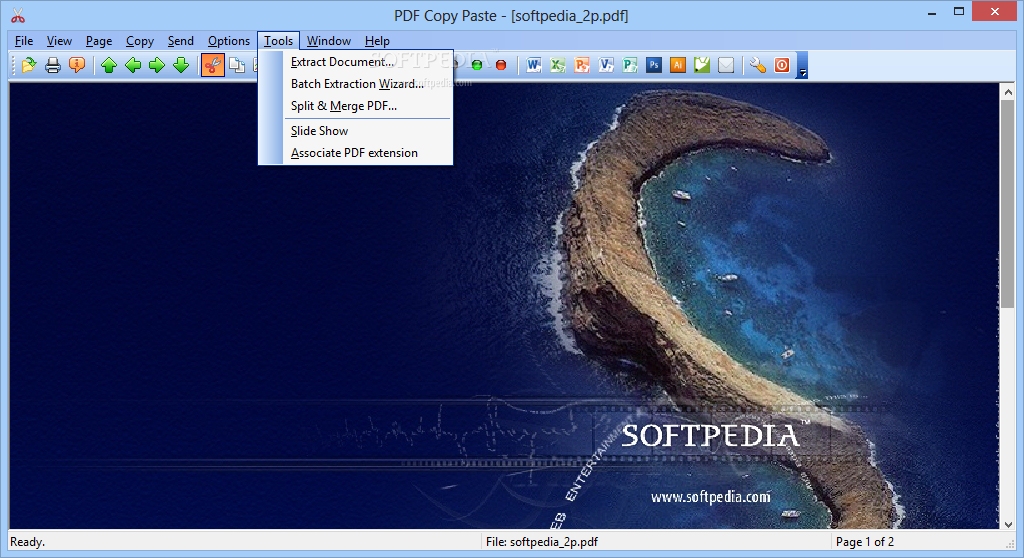Click the green notepad check icon
Screen dimensions: 1024x558
702,65
